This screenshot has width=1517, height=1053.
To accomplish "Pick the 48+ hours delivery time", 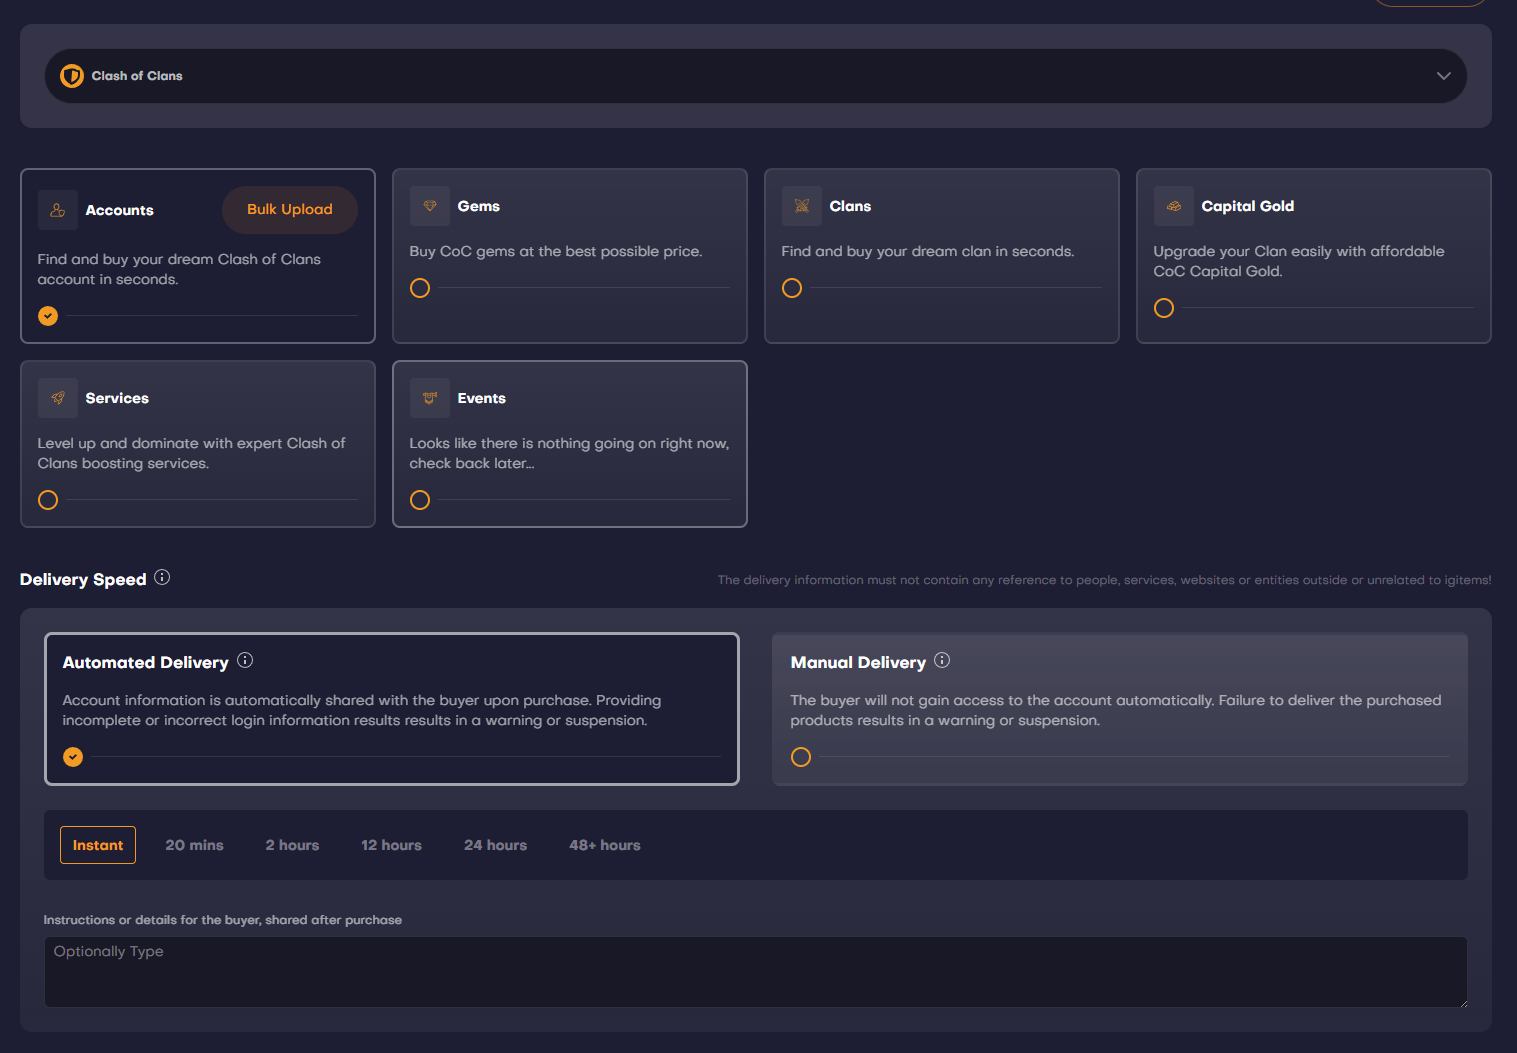I will point(604,845).
